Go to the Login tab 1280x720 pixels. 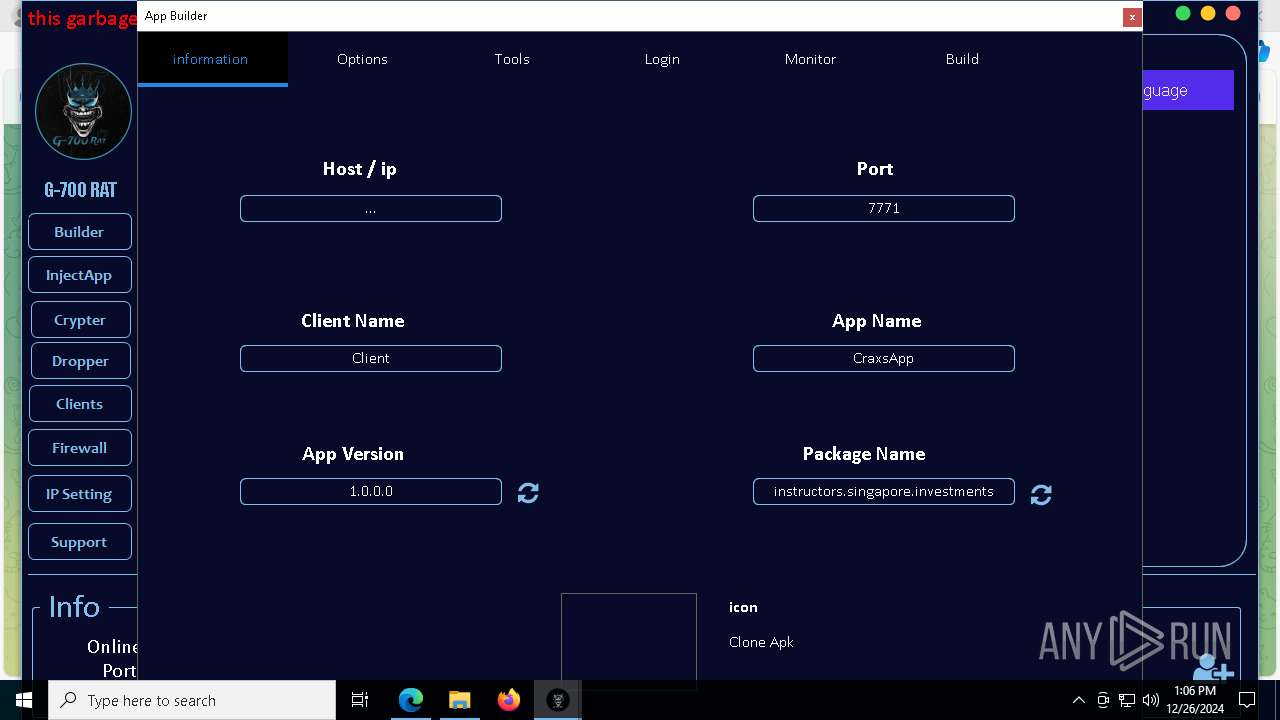pyautogui.click(x=662, y=60)
